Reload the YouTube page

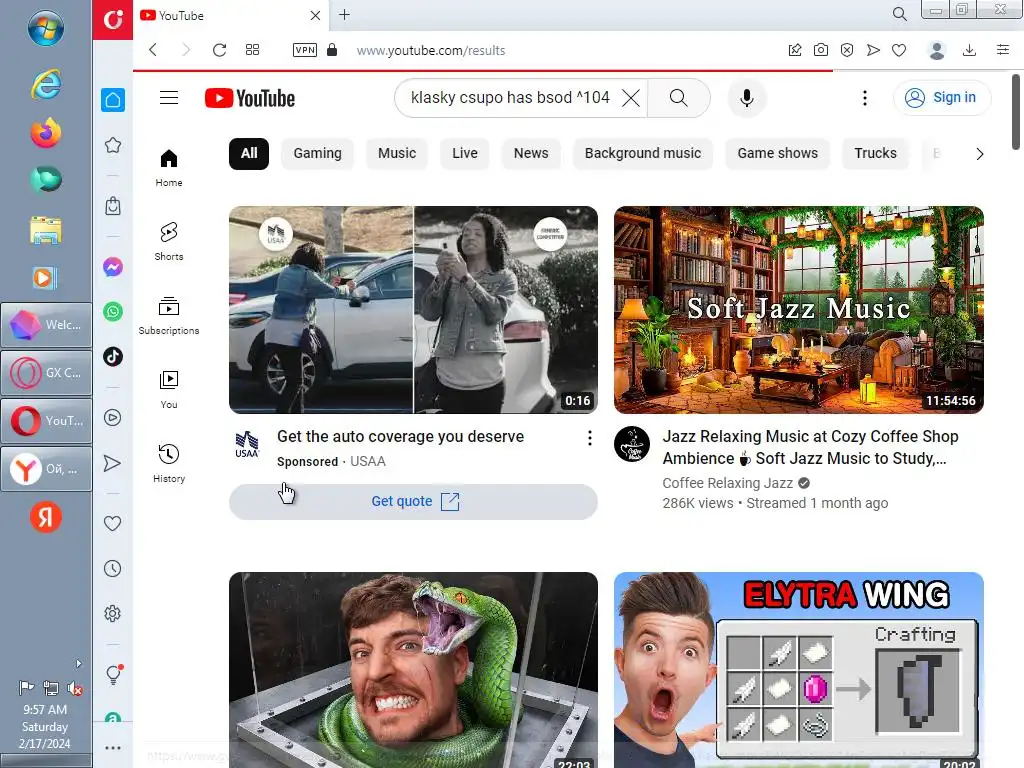[x=219, y=50]
